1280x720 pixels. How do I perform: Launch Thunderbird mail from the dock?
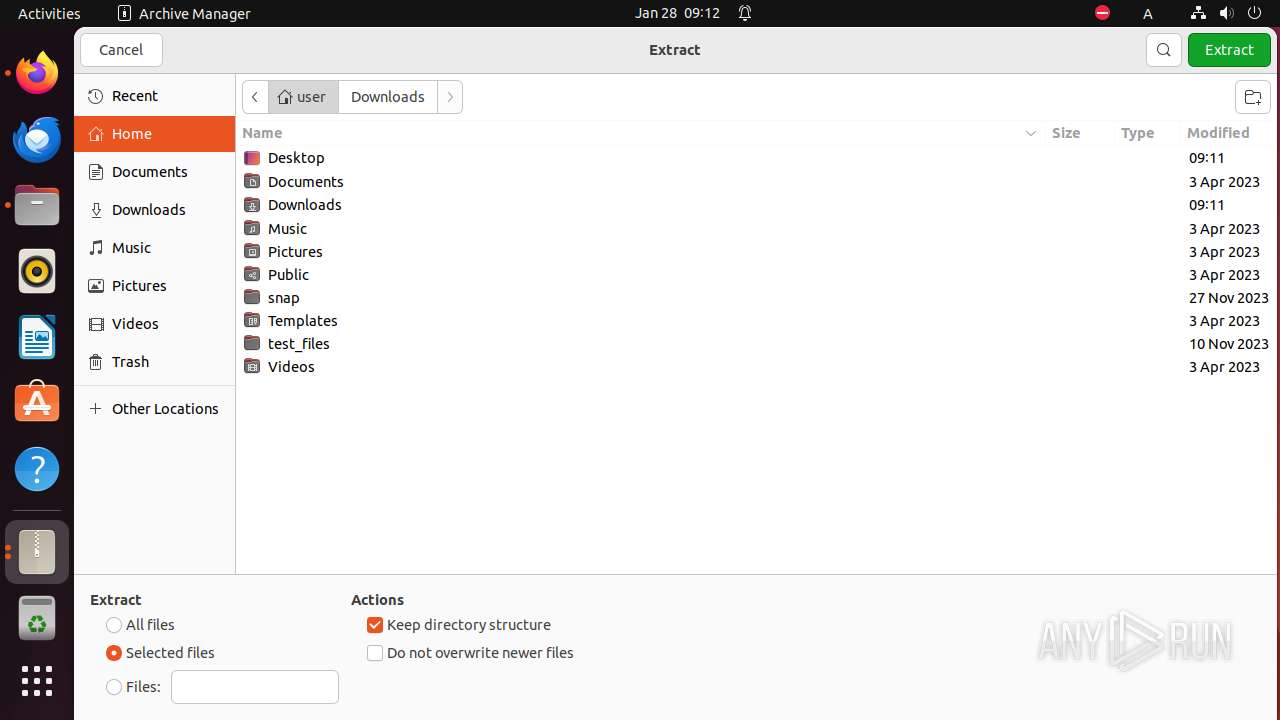(37, 139)
